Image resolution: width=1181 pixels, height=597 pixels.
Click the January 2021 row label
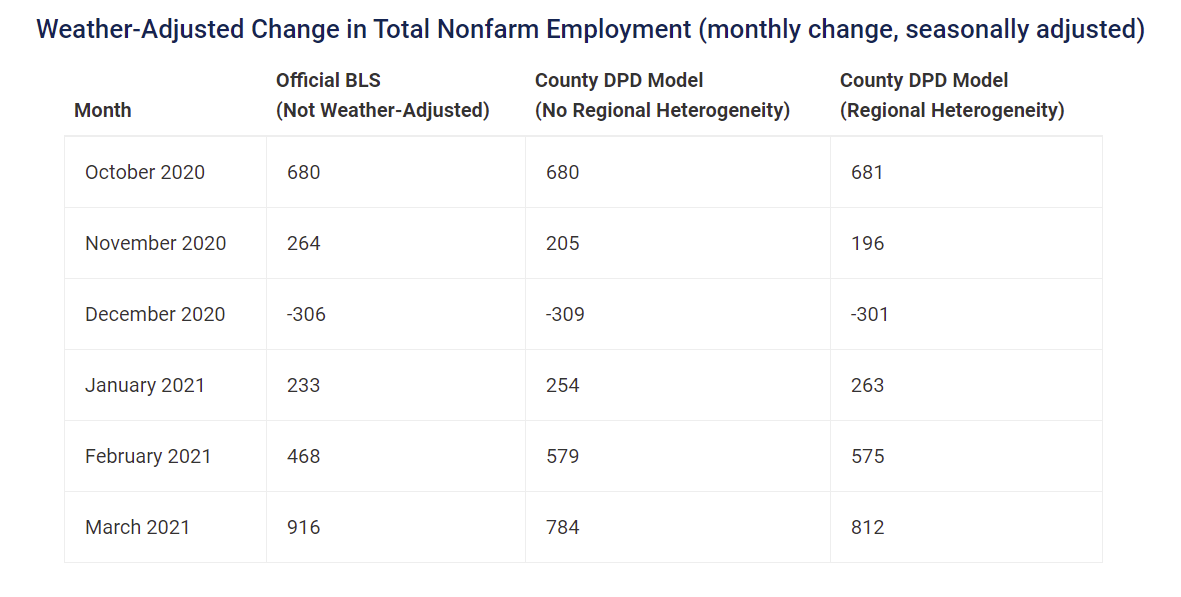pyautogui.click(x=145, y=385)
